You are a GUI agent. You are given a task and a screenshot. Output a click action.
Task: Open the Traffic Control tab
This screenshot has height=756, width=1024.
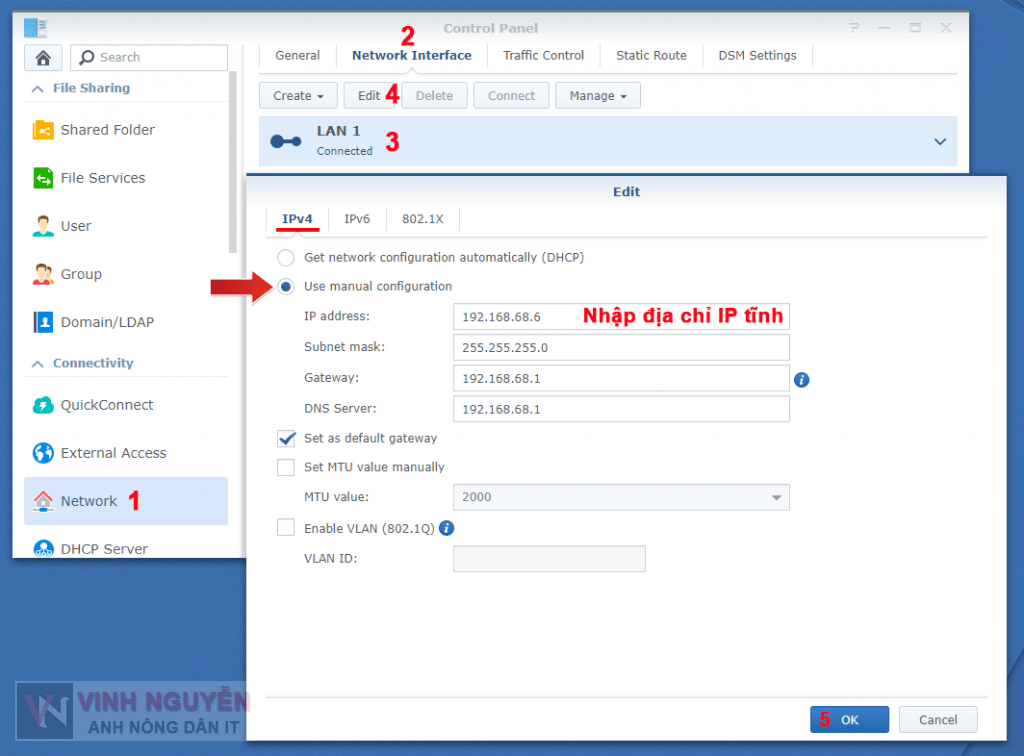coord(543,56)
